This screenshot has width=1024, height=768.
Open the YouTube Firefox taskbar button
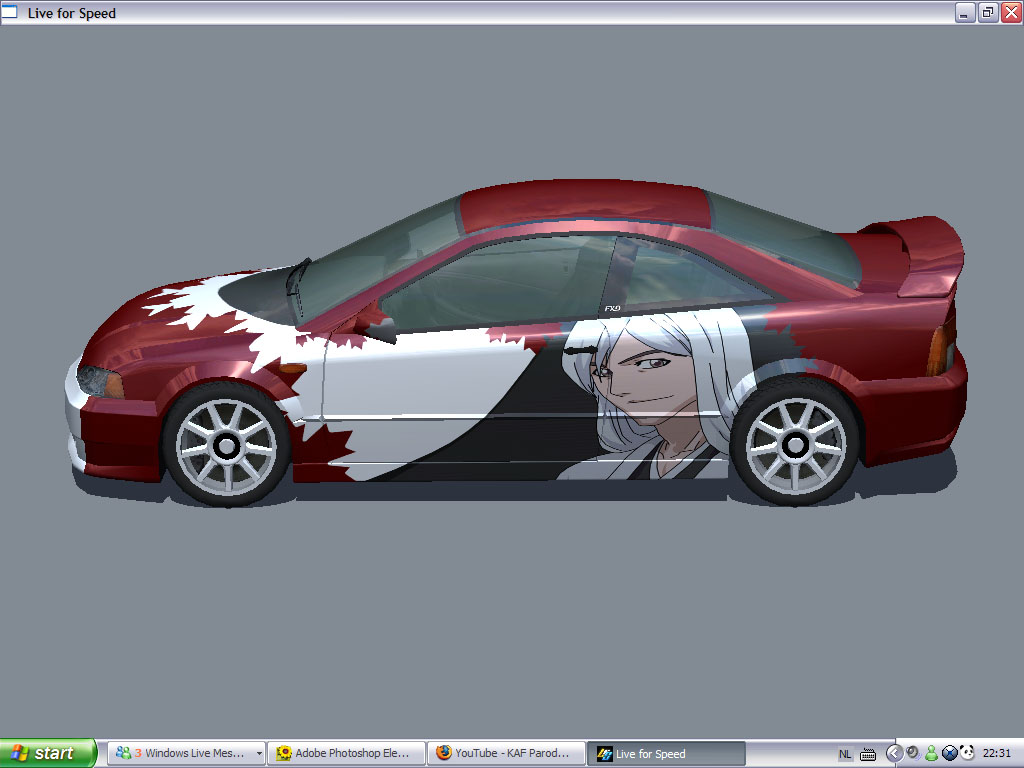506,753
